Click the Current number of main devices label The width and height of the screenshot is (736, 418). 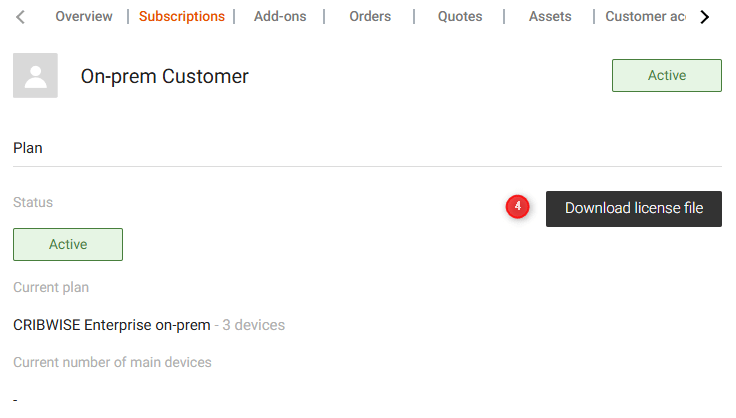(112, 362)
